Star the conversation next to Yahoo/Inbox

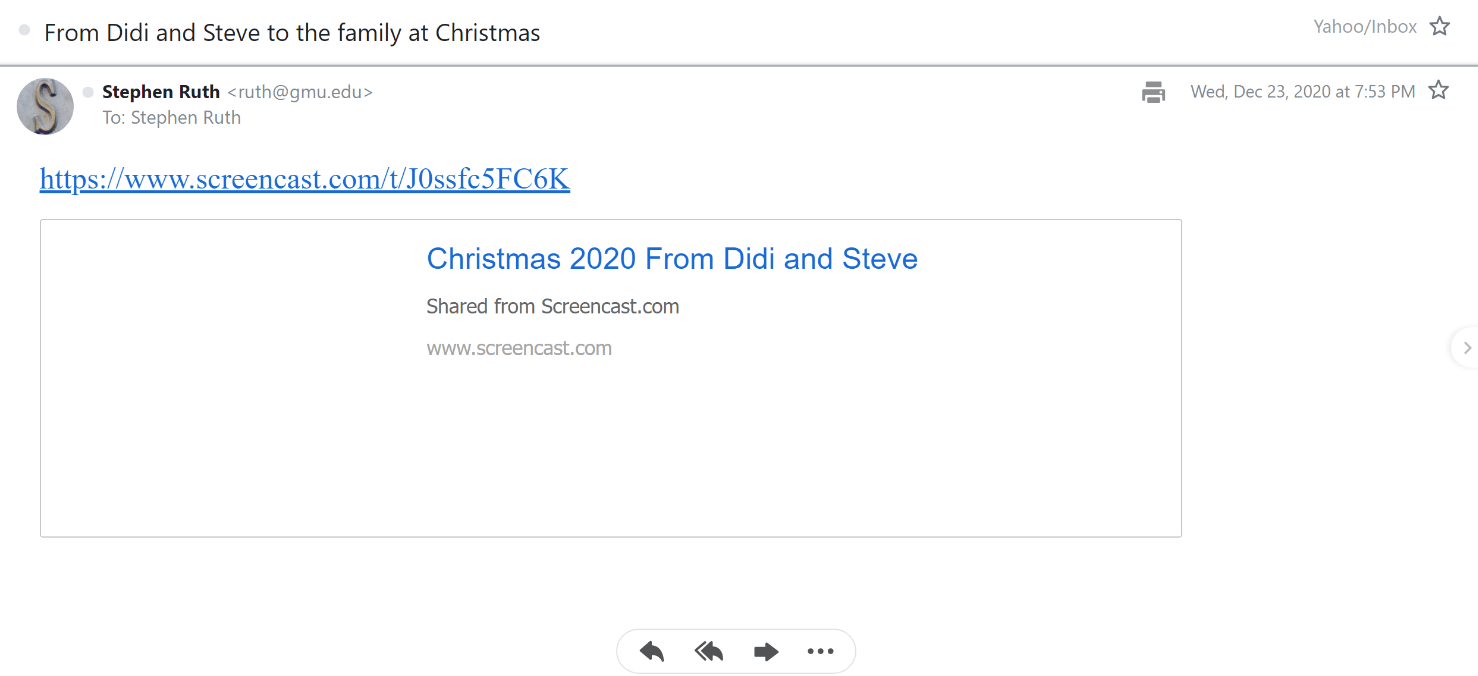1440,27
